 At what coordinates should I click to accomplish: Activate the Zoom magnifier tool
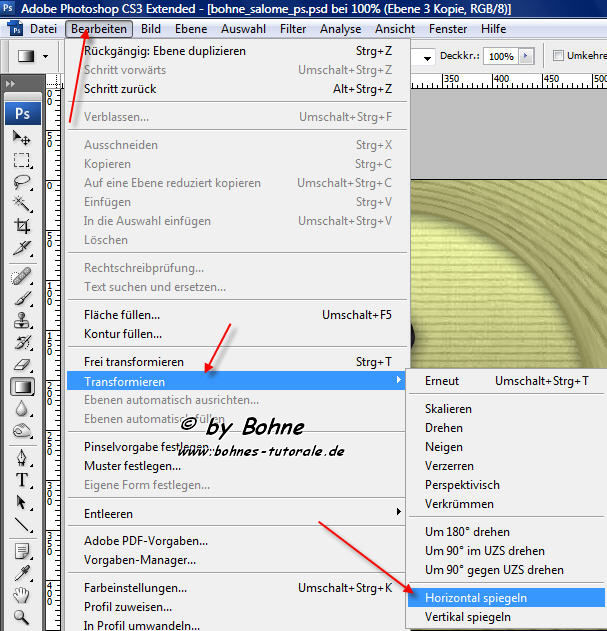[x=22, y=617]
